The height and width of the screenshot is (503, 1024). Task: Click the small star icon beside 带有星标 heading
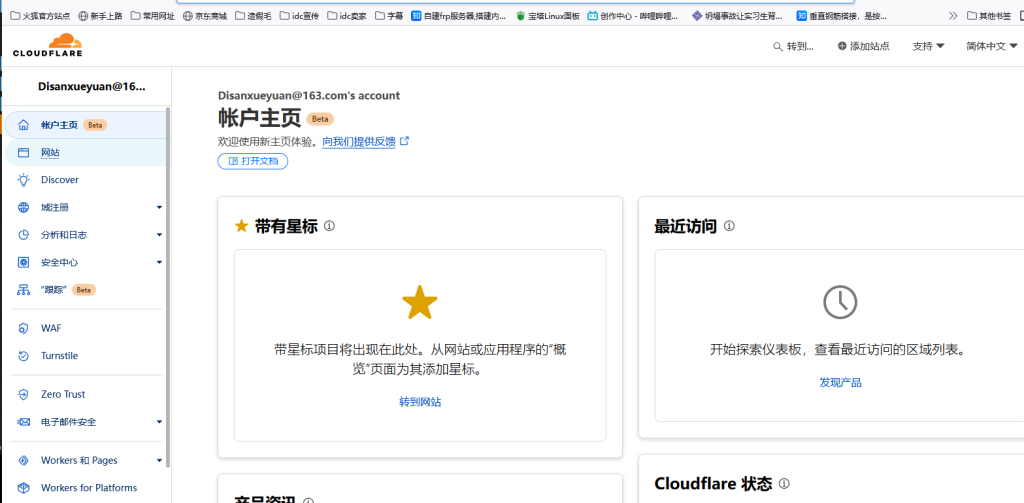(242, 226)
